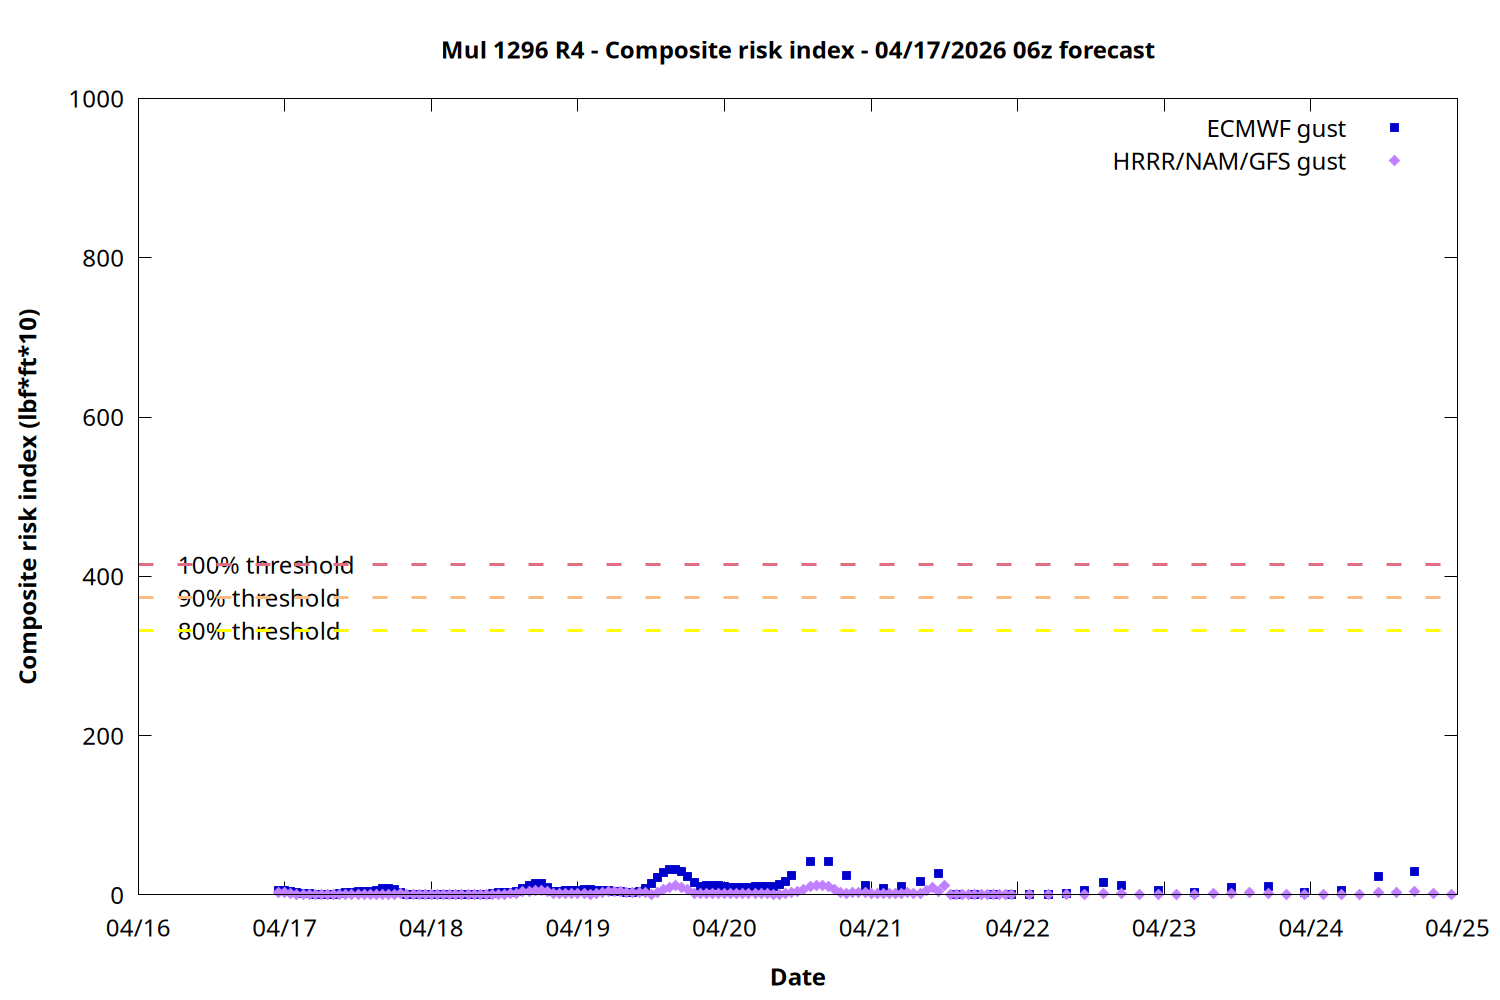Screen dimensions: 1500x1000
Task: Click the 04/24 date tick label
Action: [1310, 929]
